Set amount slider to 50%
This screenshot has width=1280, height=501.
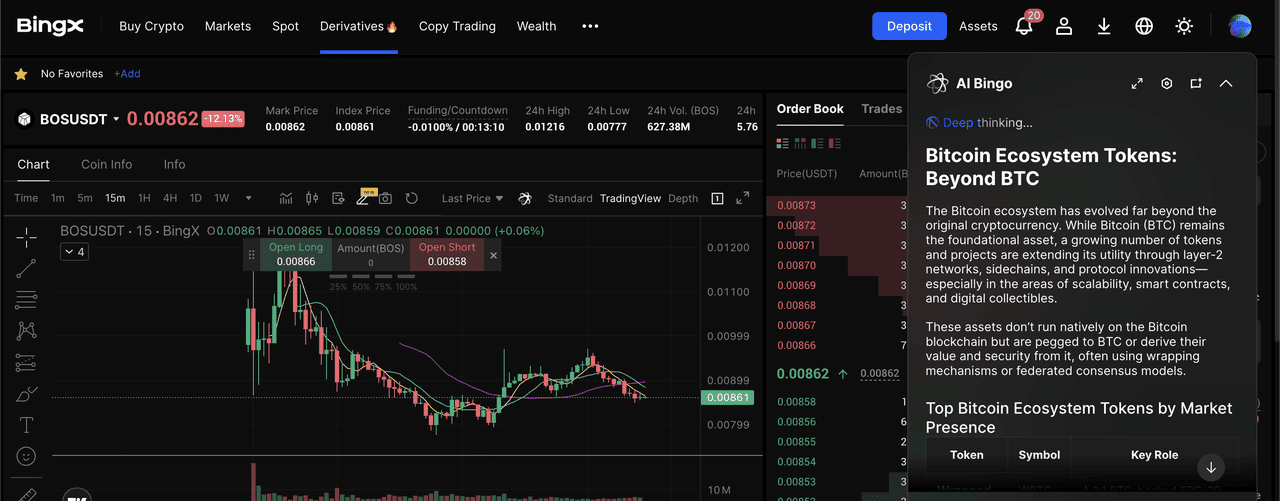360,287
